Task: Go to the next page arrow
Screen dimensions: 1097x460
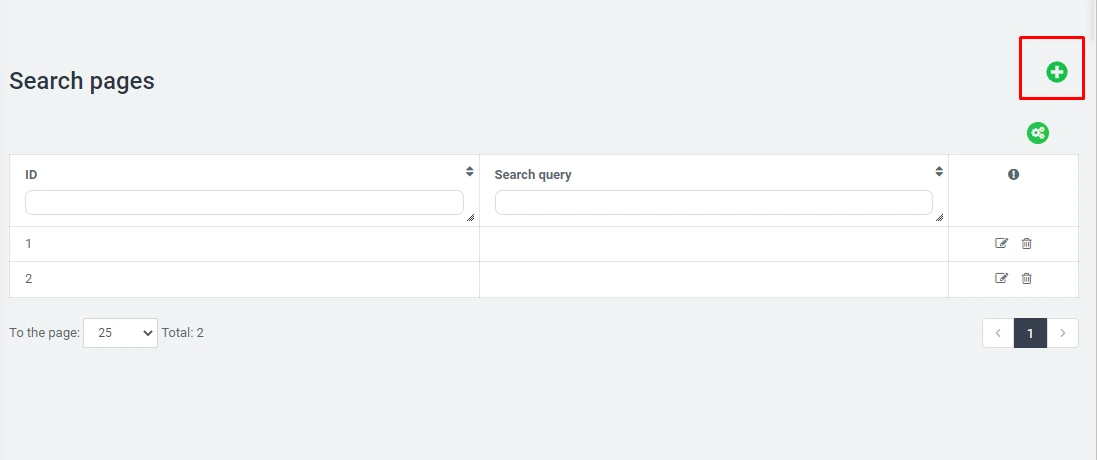Action: pyautogui.click(x=1062, y=333)
